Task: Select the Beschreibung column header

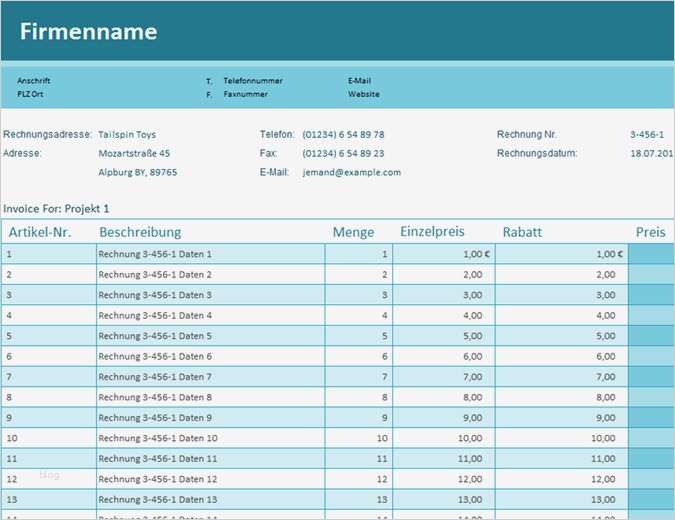Action: tap(140, 232)
